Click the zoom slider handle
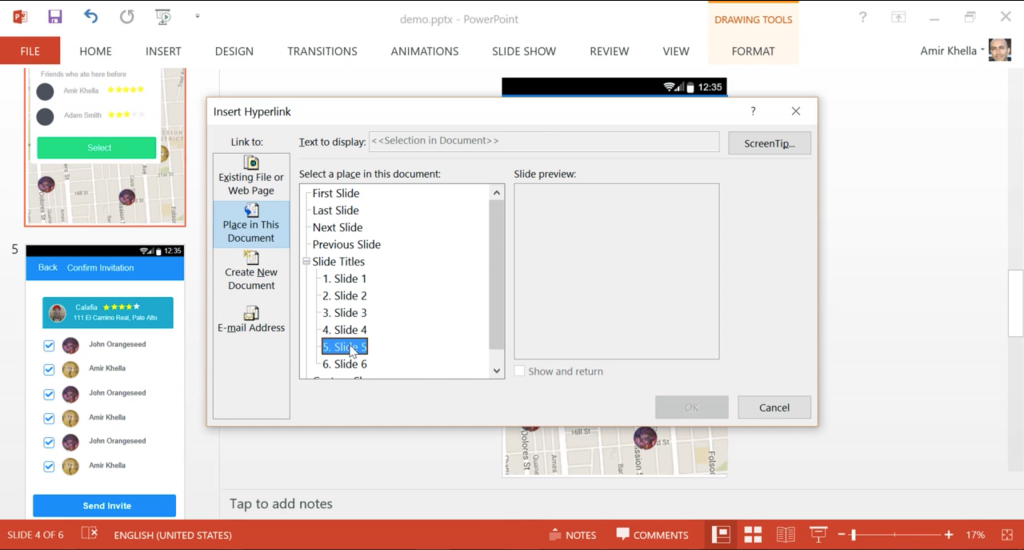Screen dimensions: 1024x550 [x=853, y=535]
